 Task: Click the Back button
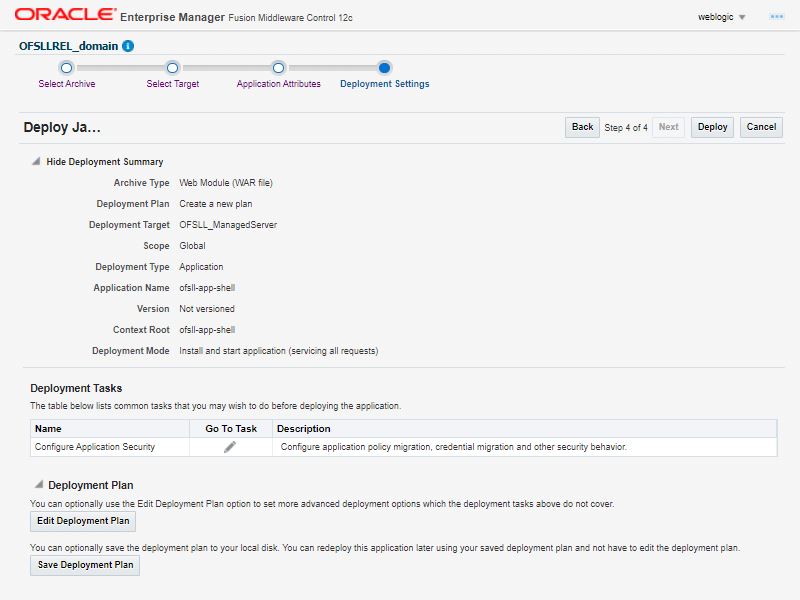pos(582,127)
